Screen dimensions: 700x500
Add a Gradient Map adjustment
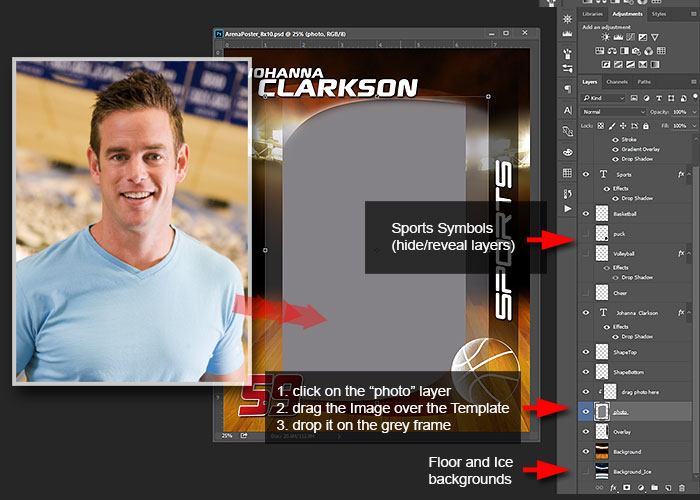[654, 65]
